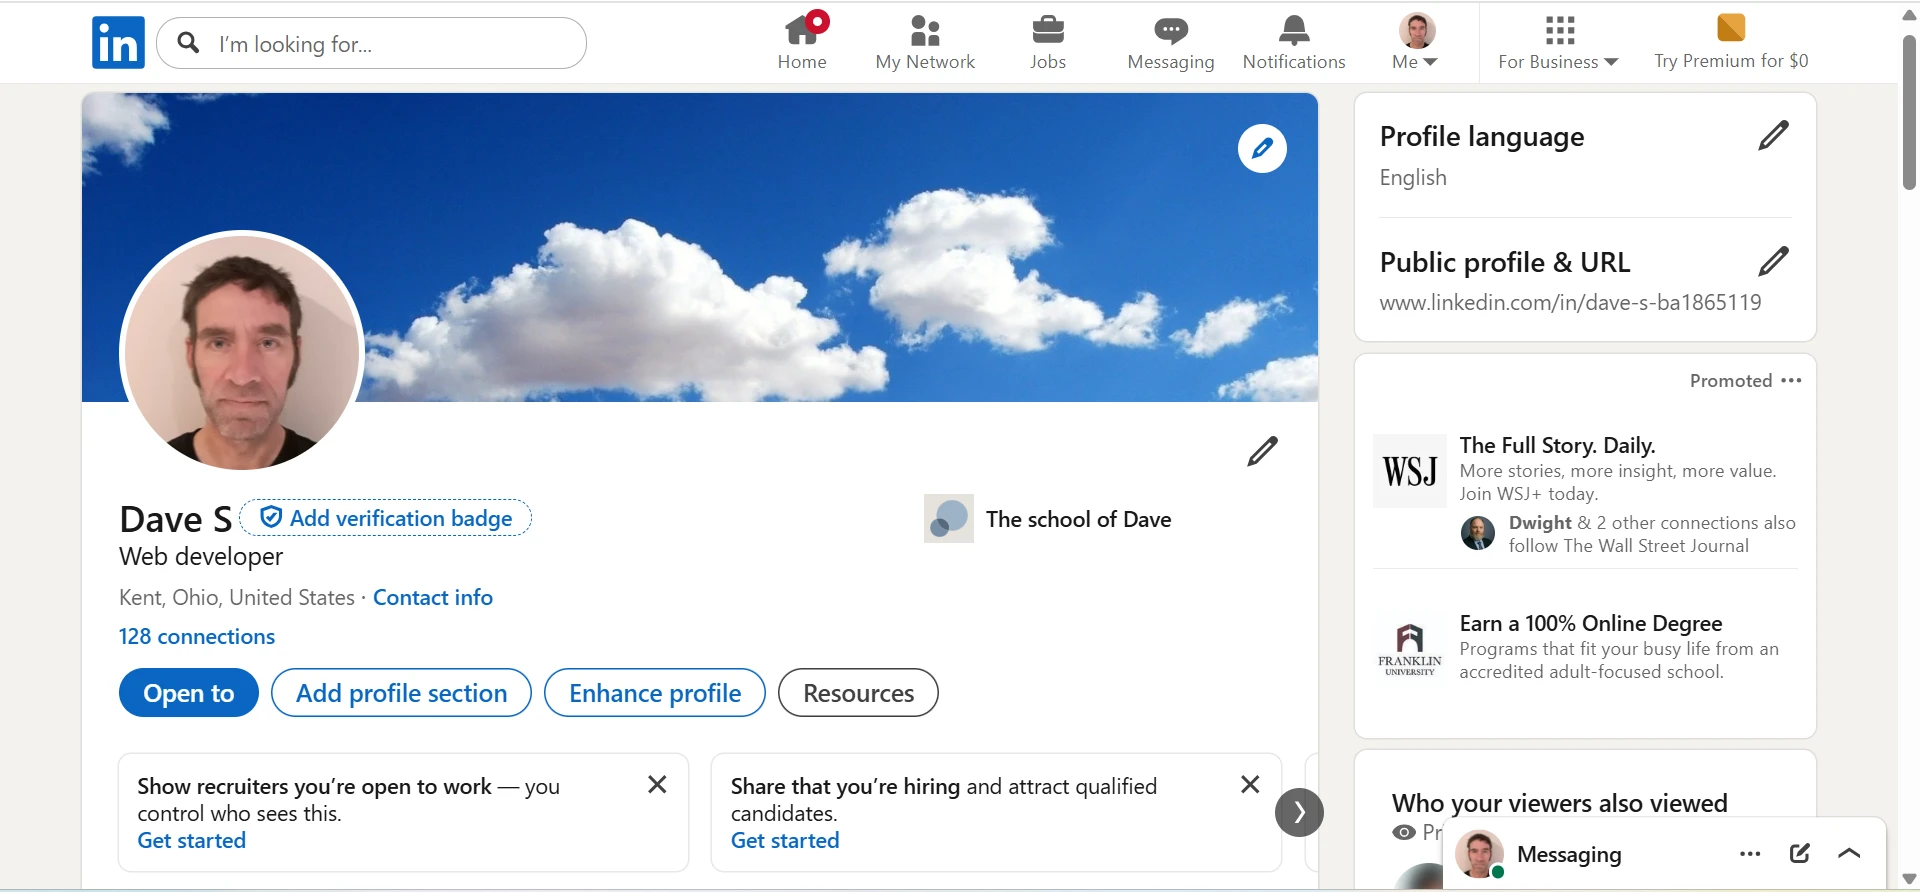Click the Home house icon
The width and height of the screenshot is (1920, 892).
pyautogui.click(x=803, y=30)
